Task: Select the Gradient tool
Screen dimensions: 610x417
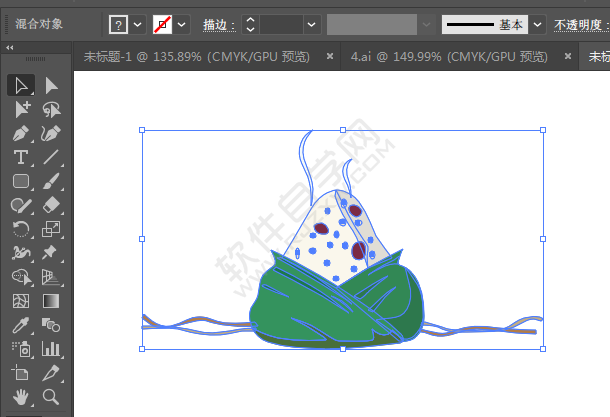Action: pyautogui.click(x=51, y=301)
